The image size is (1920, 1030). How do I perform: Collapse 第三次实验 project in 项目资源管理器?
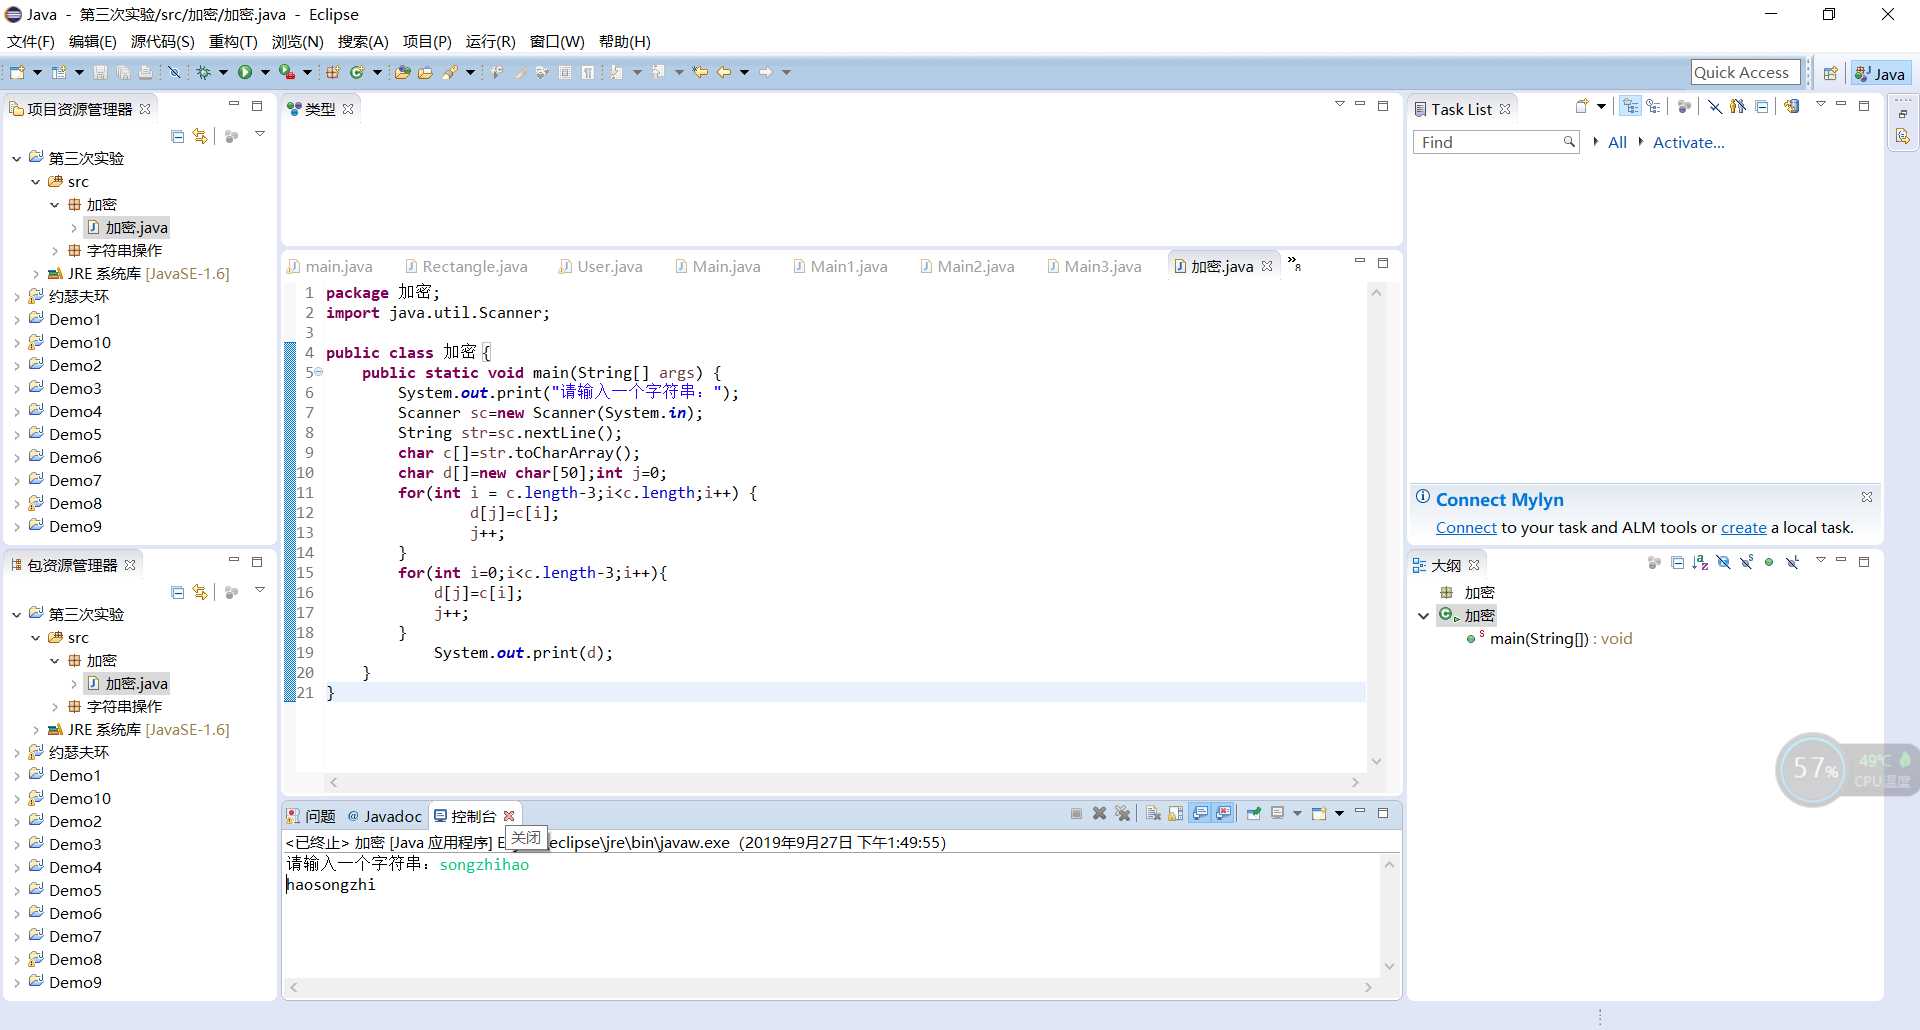click(x=17, y=158)
